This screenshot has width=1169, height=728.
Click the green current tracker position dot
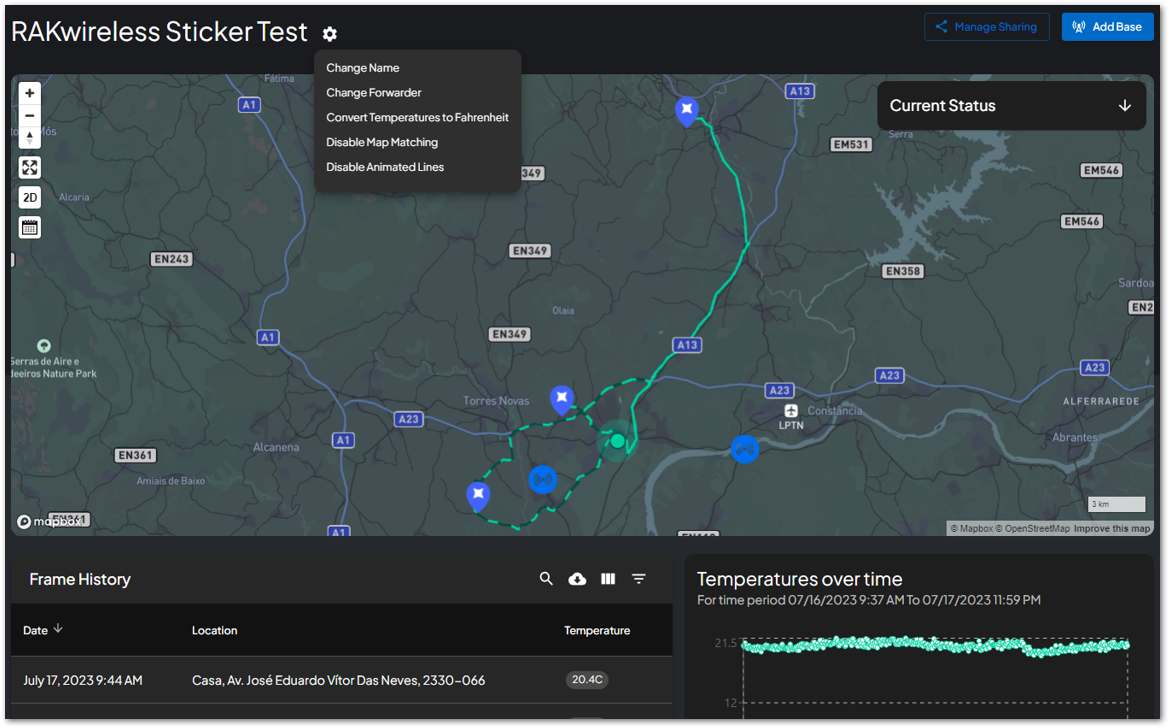point(617,441)
